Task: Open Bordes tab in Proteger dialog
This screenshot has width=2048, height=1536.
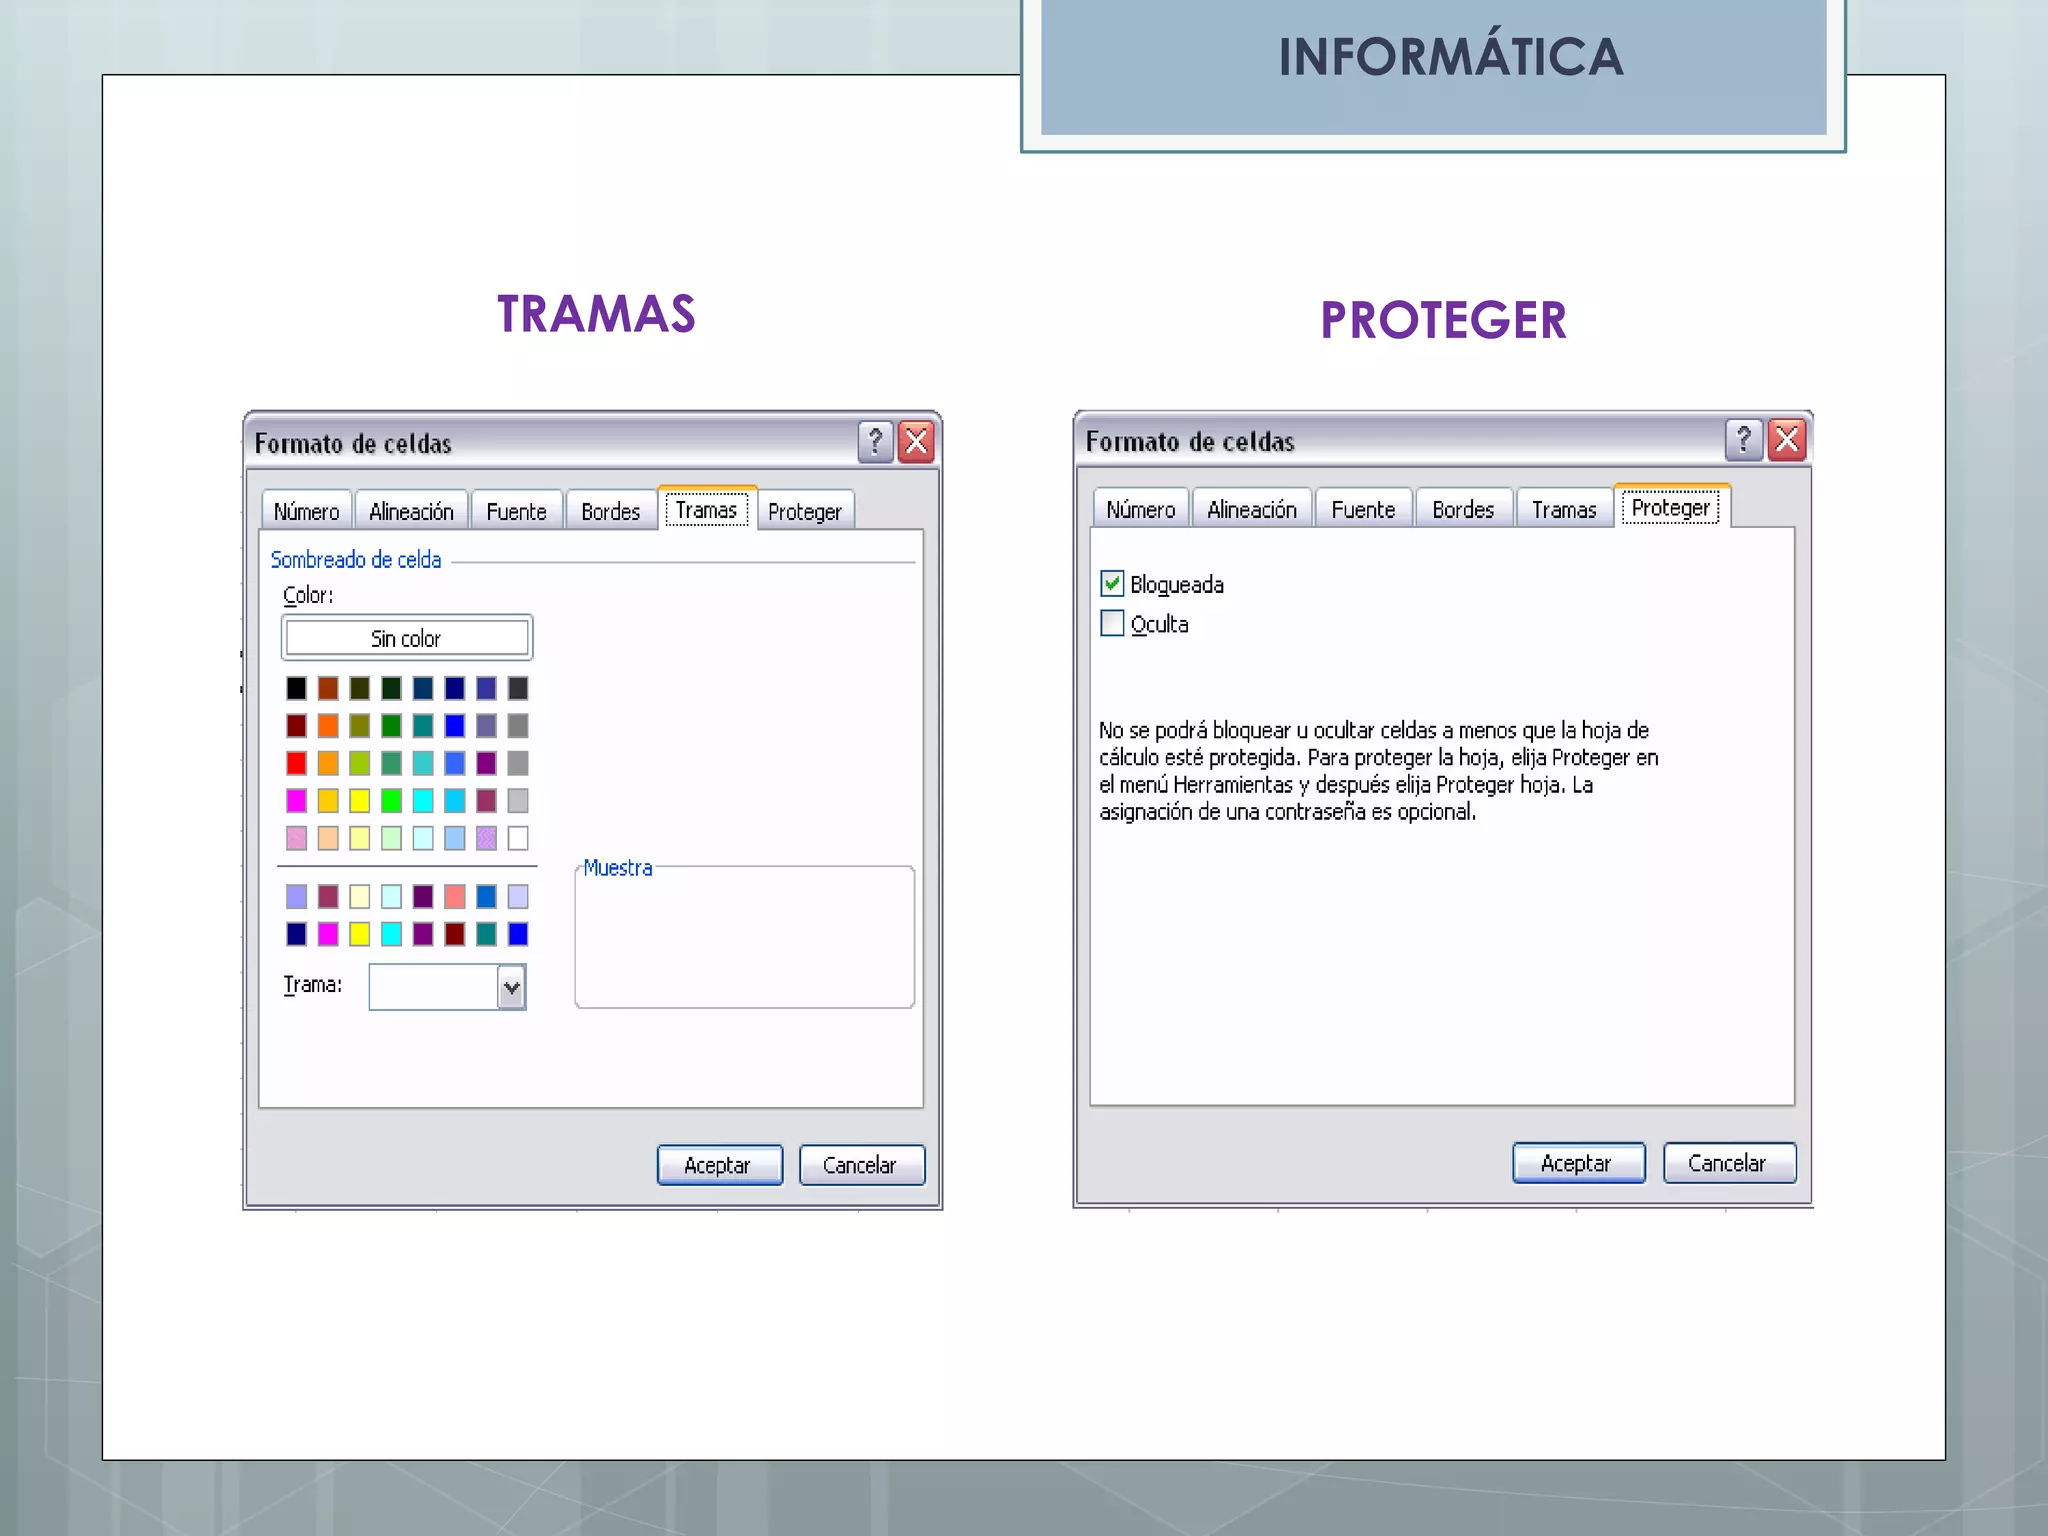Action: click(1463, 509)
